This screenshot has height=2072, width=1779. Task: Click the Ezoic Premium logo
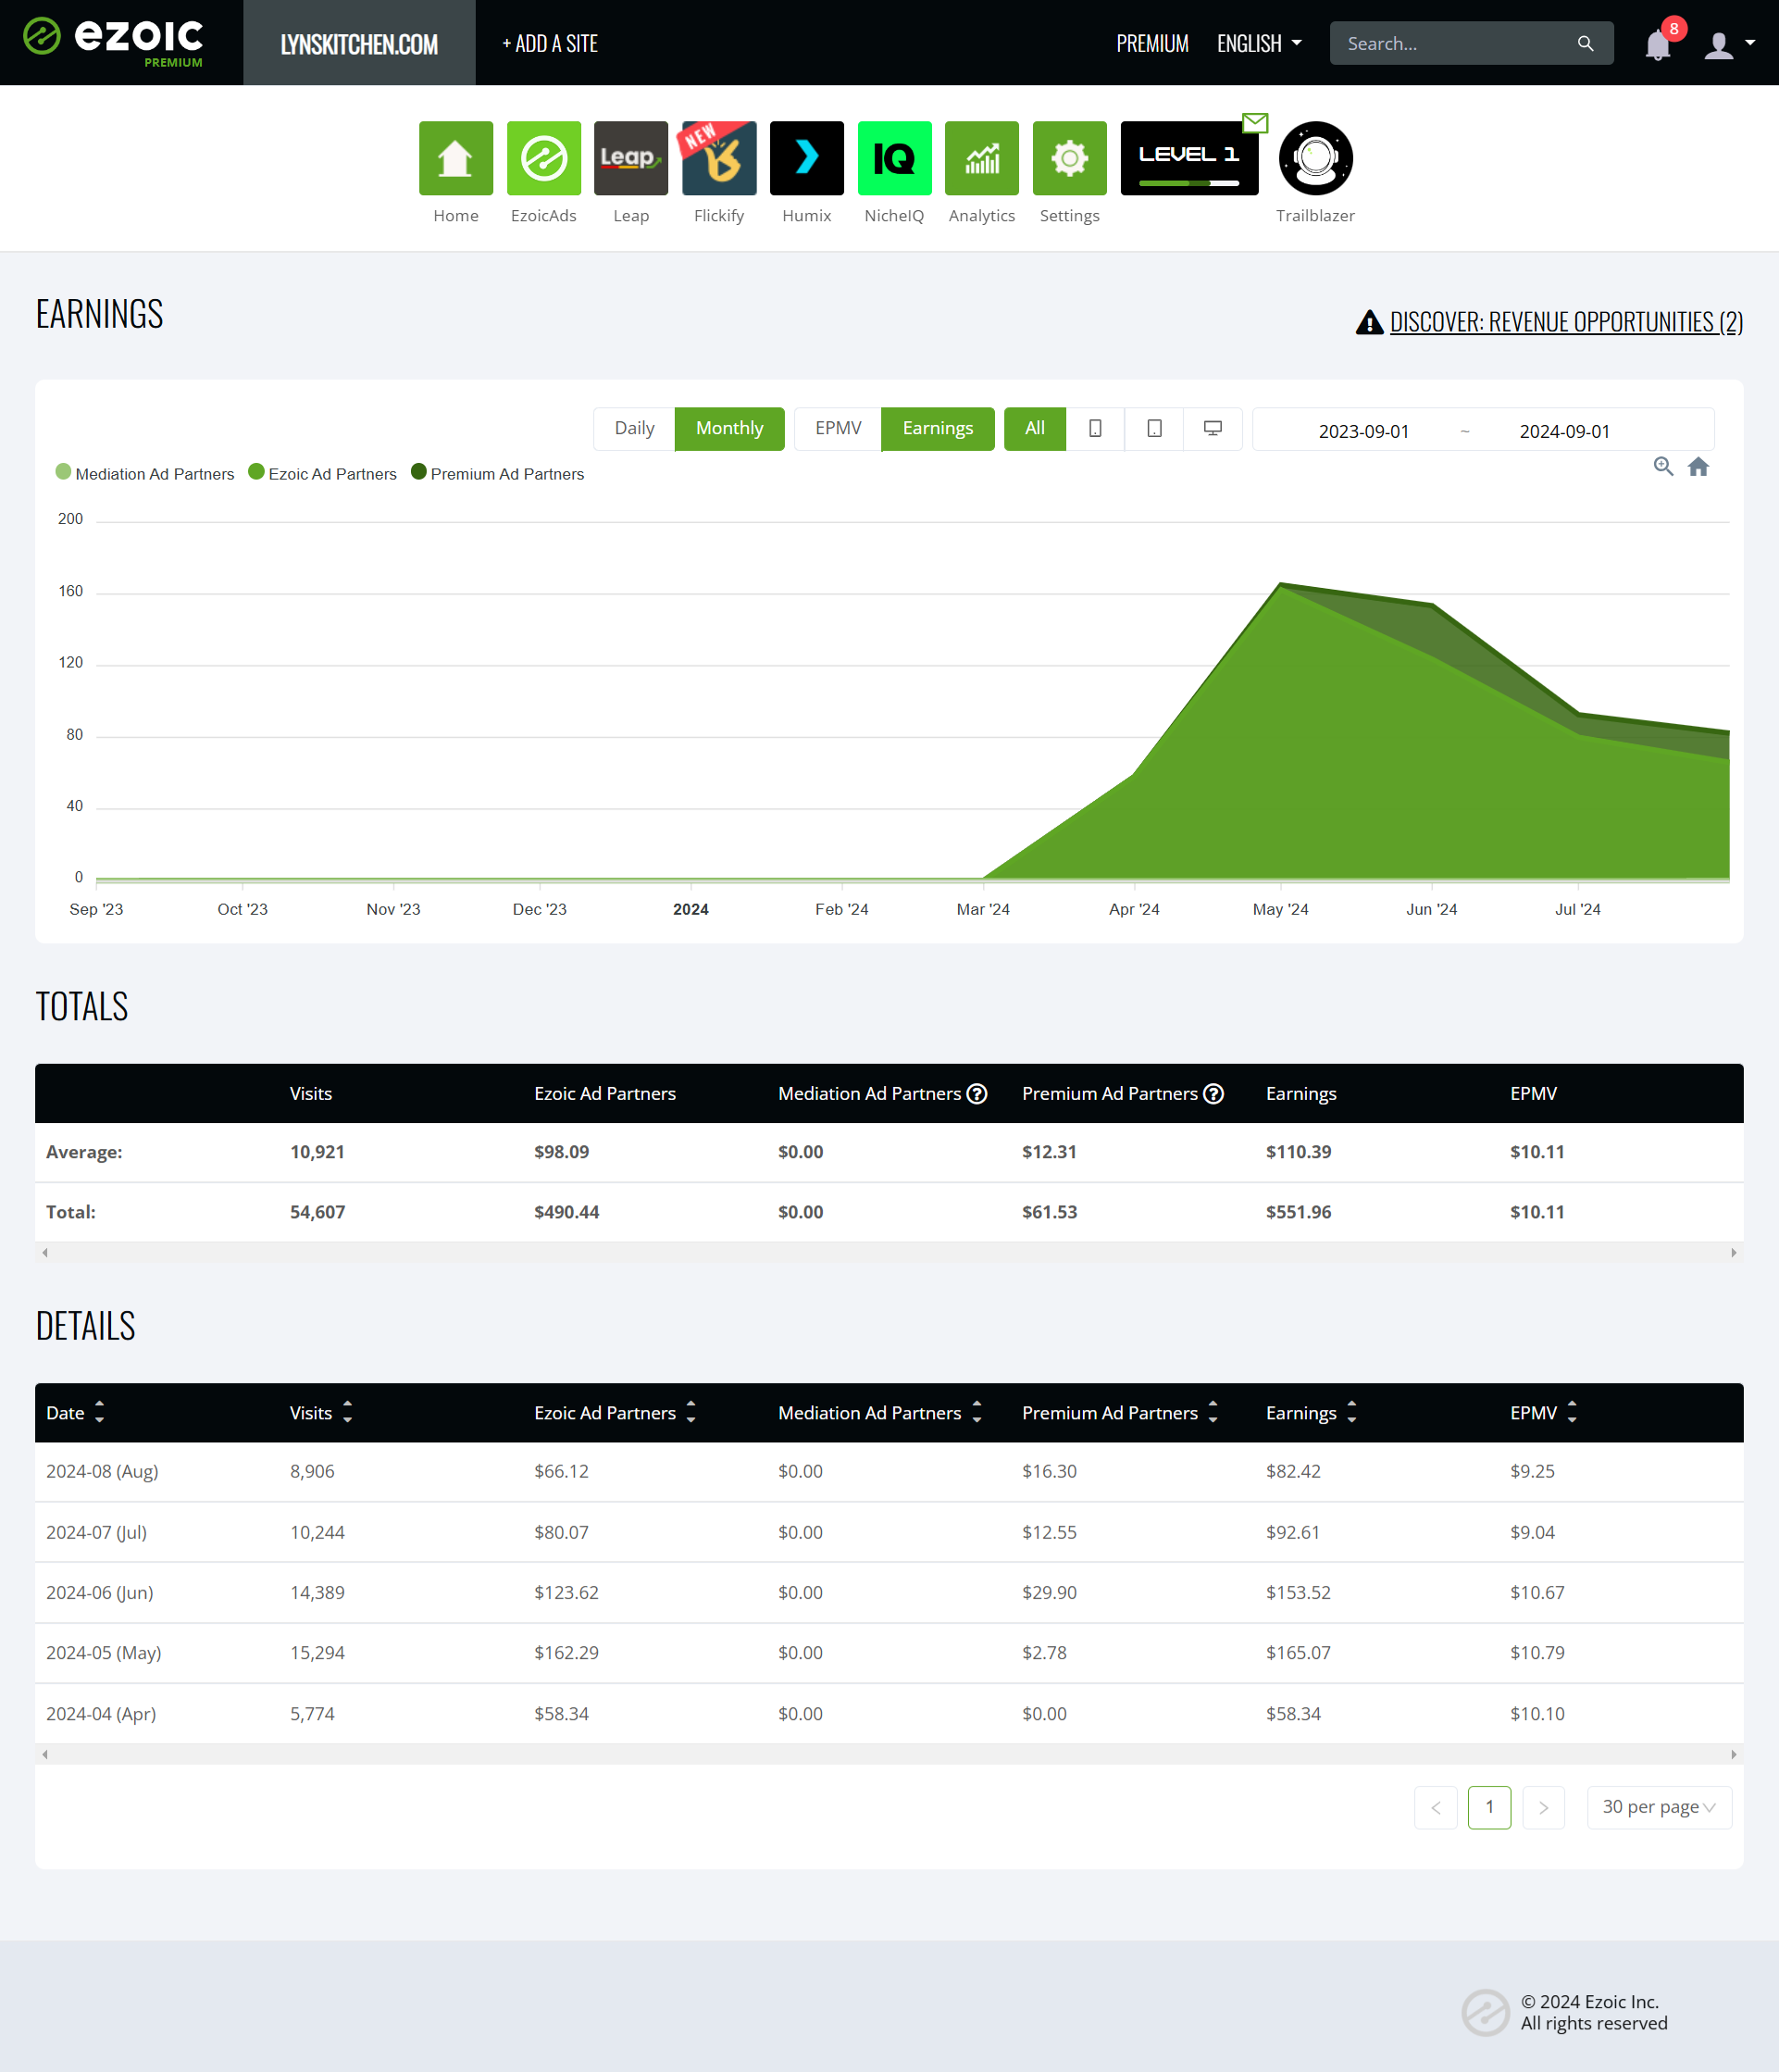(x=113, y=42)
